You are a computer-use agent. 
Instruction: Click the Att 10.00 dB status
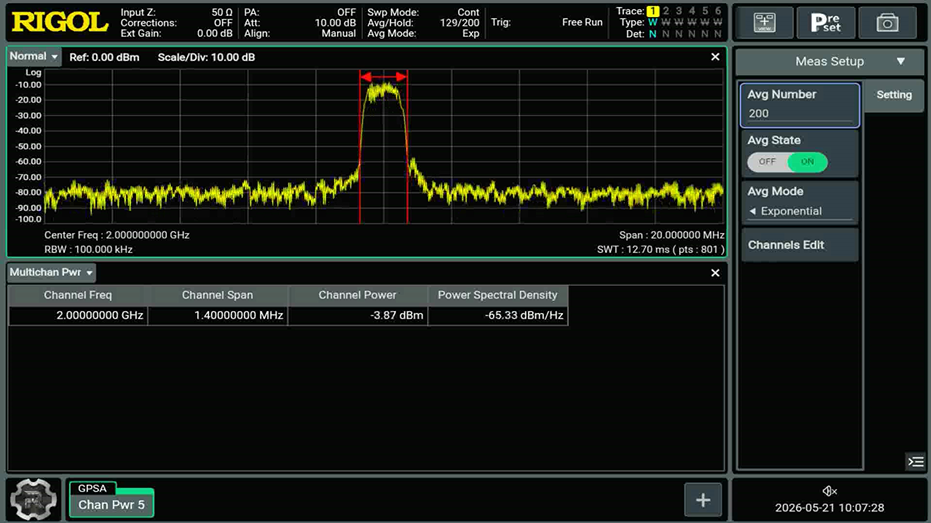click(x=300, y=23)
